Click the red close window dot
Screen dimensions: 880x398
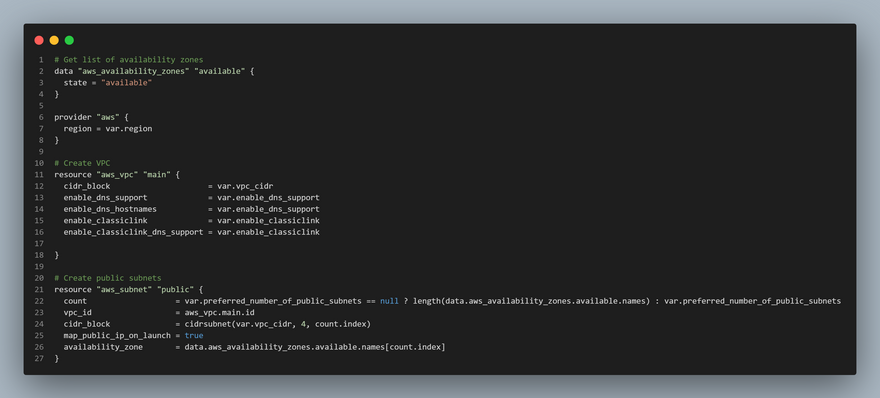tap(39, 40)
